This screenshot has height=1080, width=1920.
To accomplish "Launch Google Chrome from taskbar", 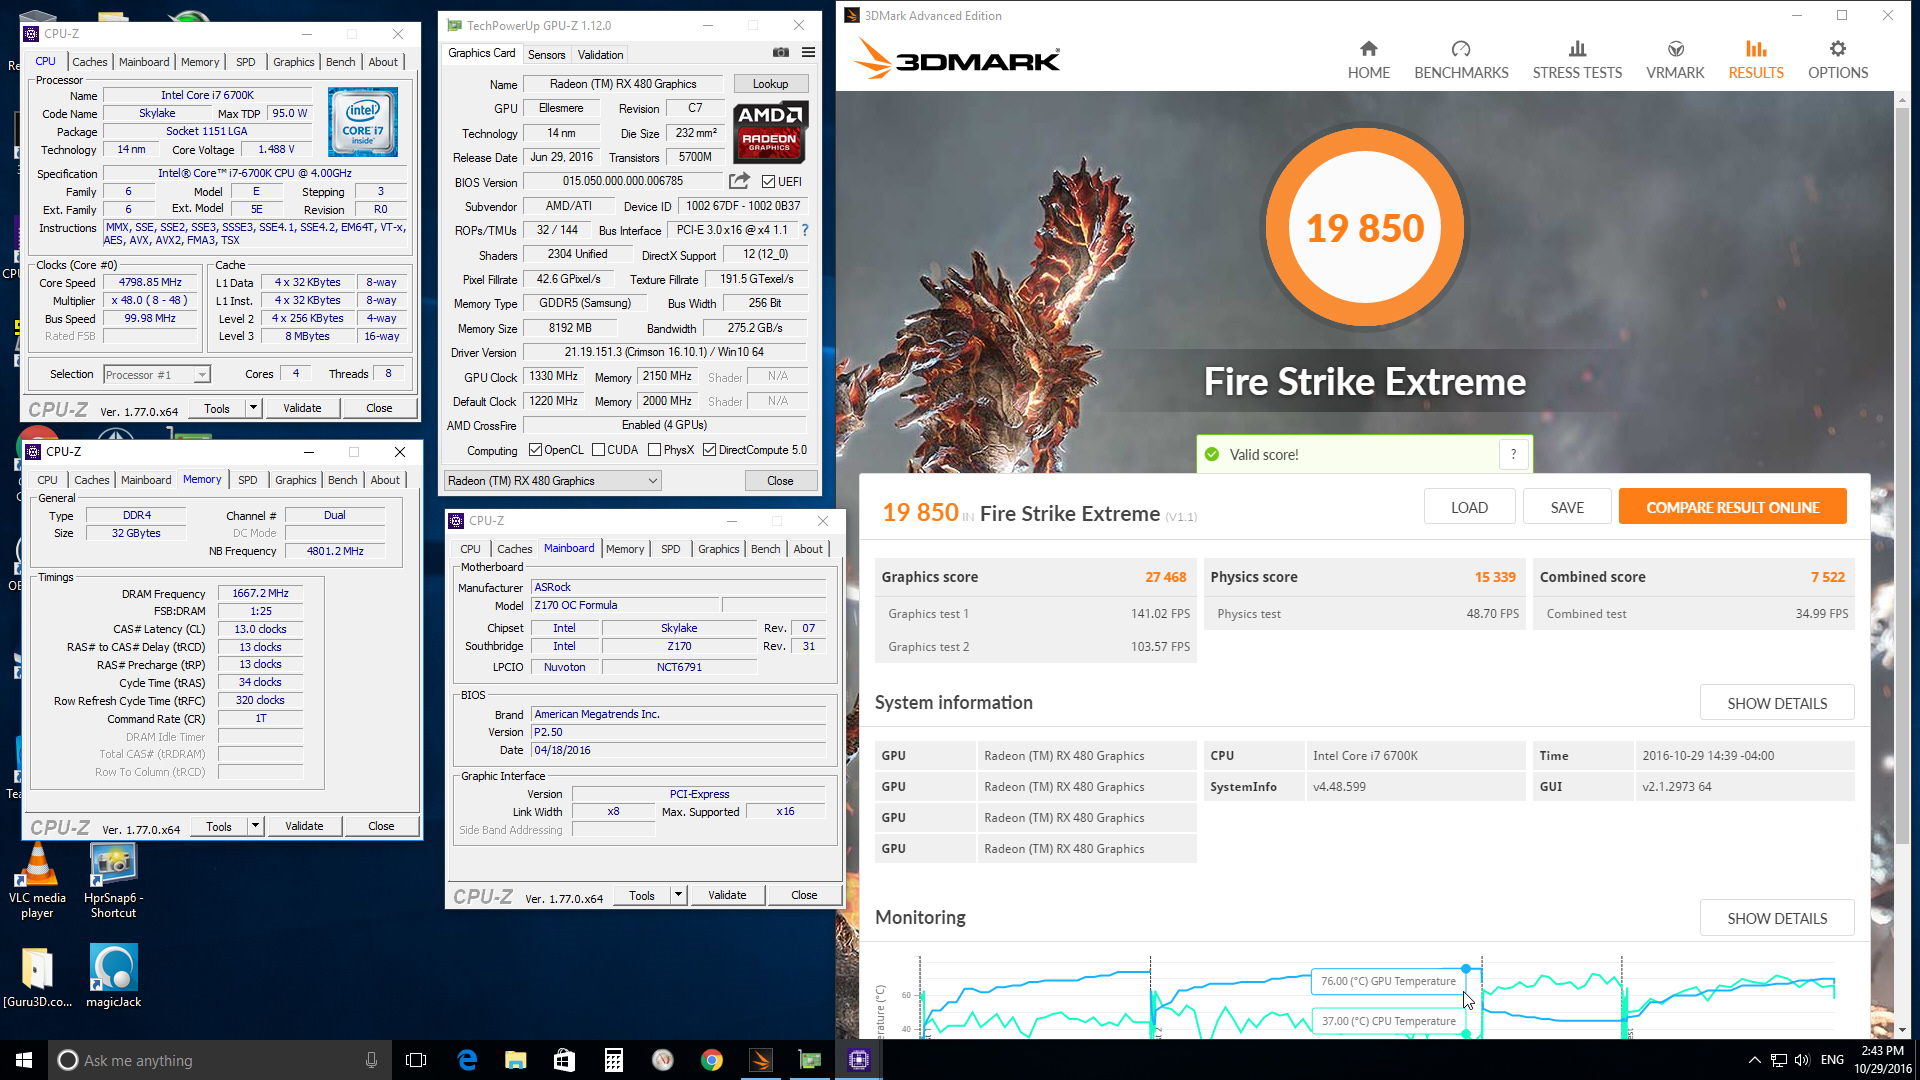I will click(712, 1060).
